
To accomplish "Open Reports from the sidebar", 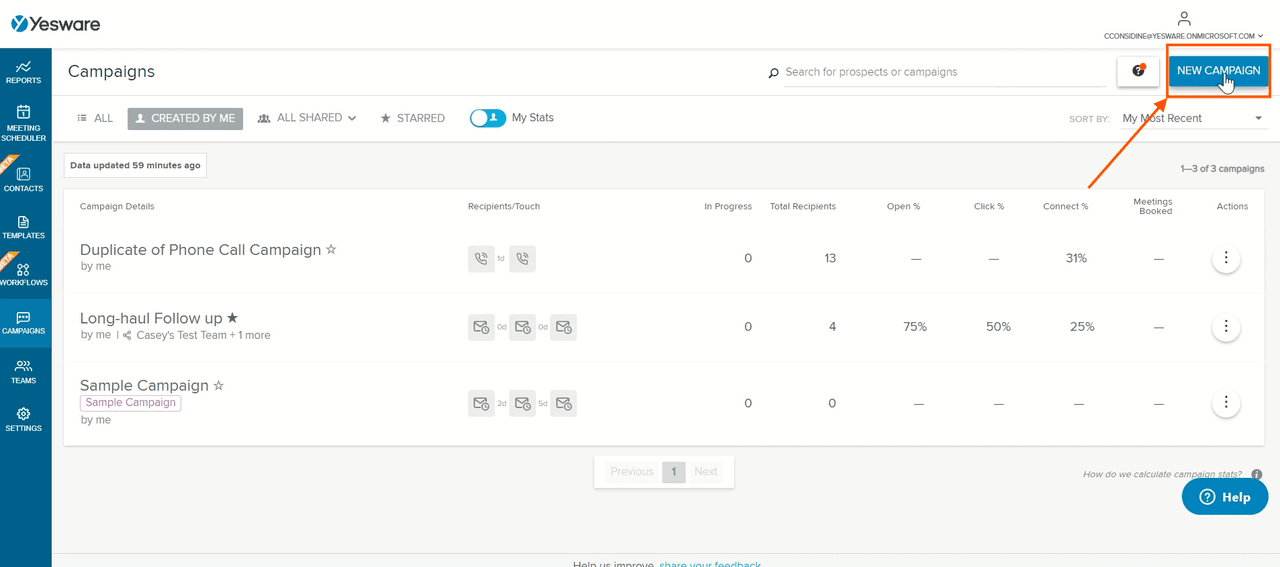I will [24, 71].
